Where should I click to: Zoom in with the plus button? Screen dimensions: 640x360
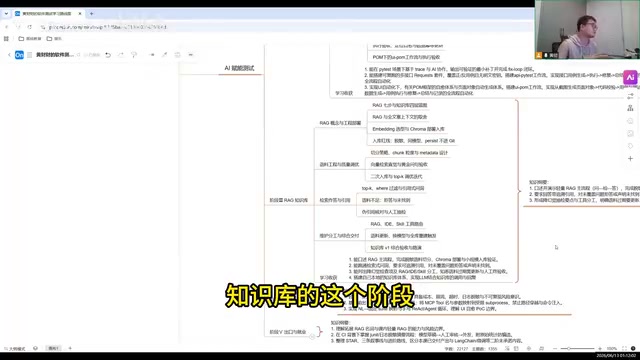coord(600,349)
